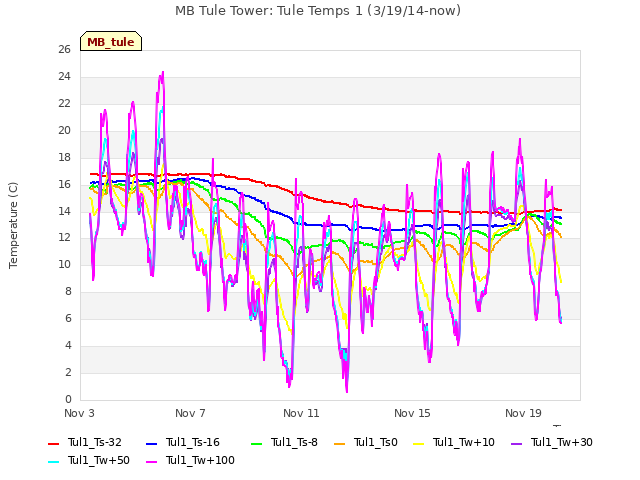Click the green Tul1_Ts-8 color swatch

256,444
